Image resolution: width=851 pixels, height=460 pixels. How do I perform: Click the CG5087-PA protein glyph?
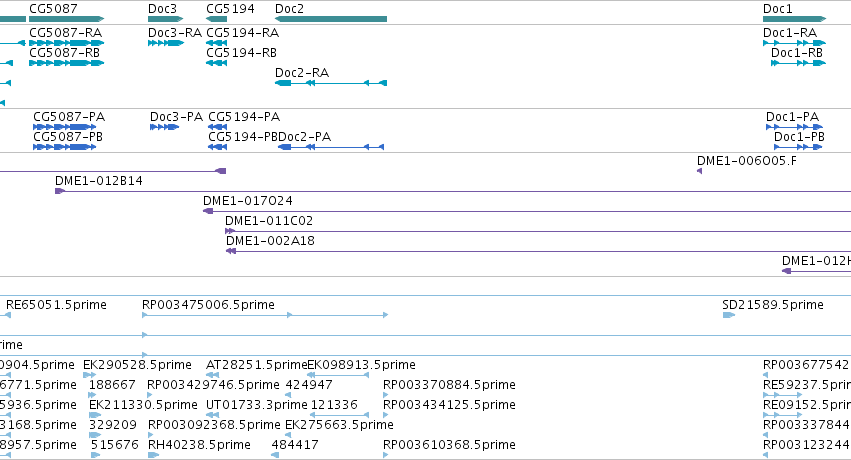point(65,127)
